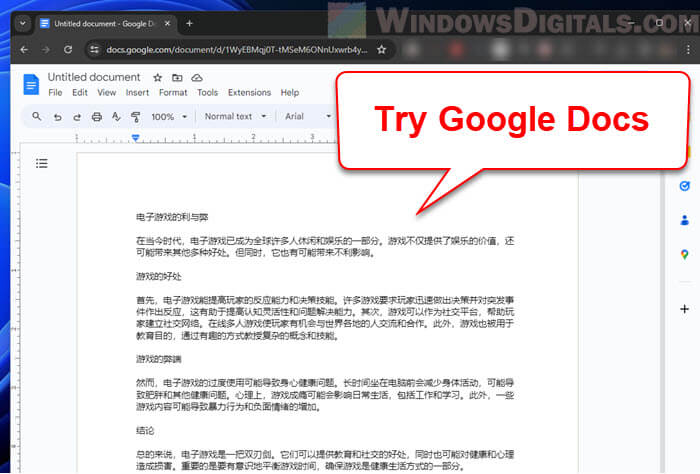Place cursor in paragraph starting 然而
This screenshot has height=474, width=700.
point(325,395)
